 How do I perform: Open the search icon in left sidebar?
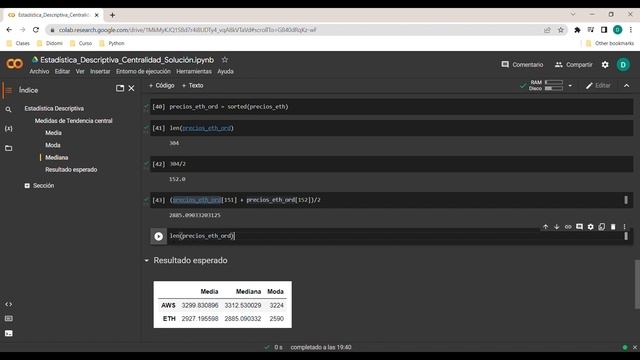(8, 109)
